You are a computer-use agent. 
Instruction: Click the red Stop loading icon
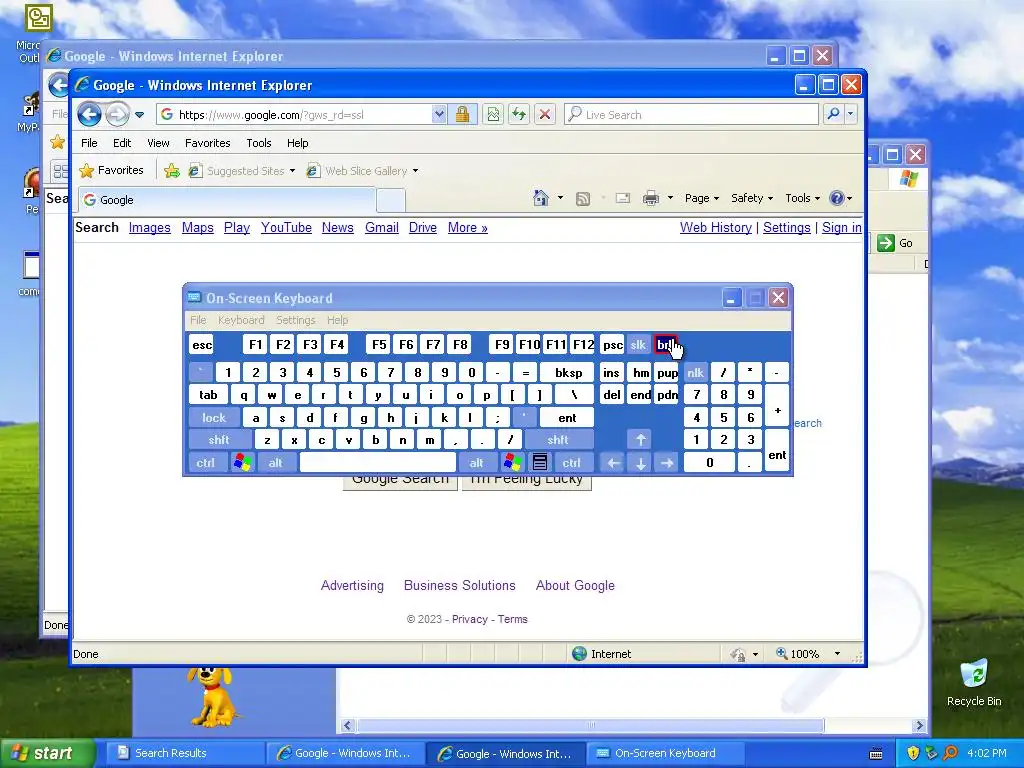[x=545, y=115]
